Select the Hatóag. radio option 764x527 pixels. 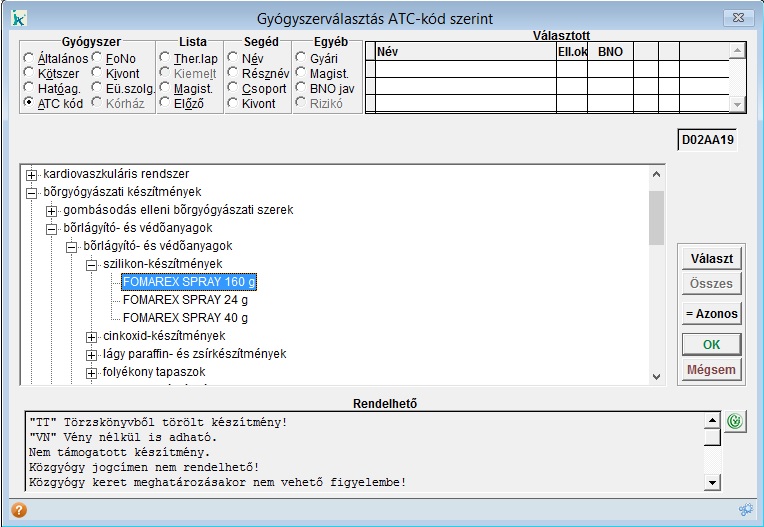click(x=29, y=89)
